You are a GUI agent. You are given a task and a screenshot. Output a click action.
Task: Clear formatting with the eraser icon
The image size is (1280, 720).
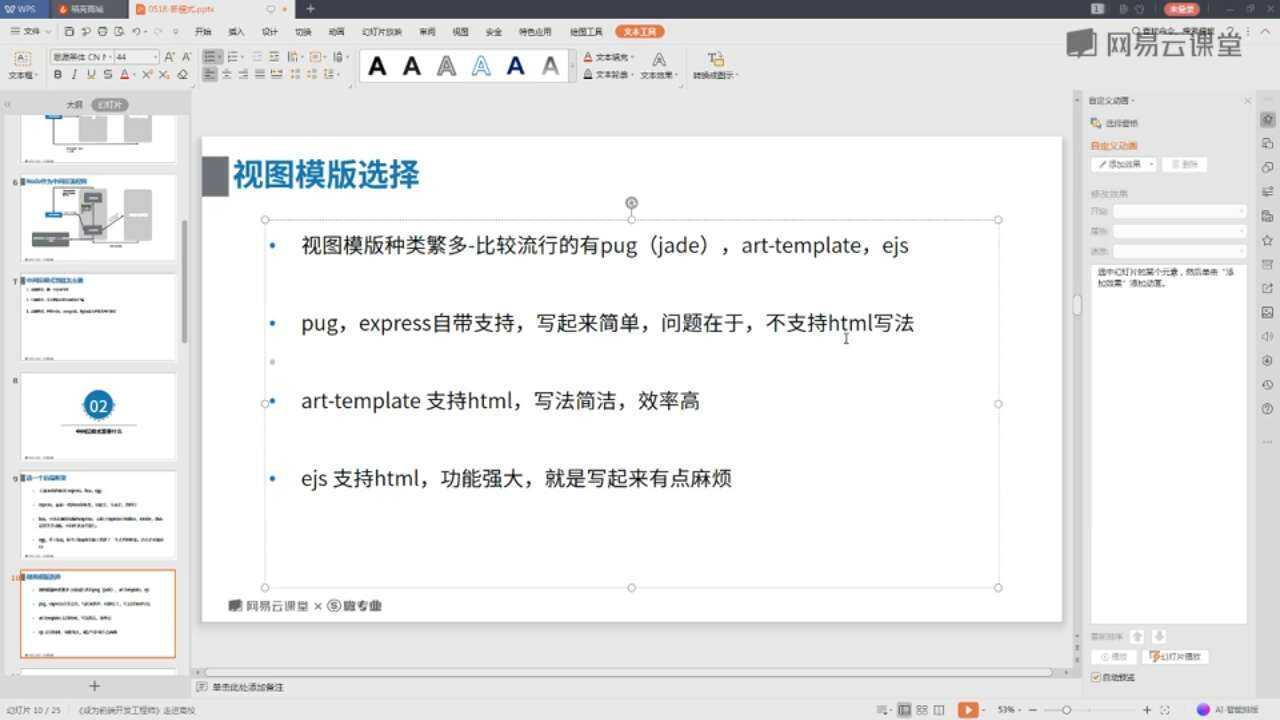182,75
